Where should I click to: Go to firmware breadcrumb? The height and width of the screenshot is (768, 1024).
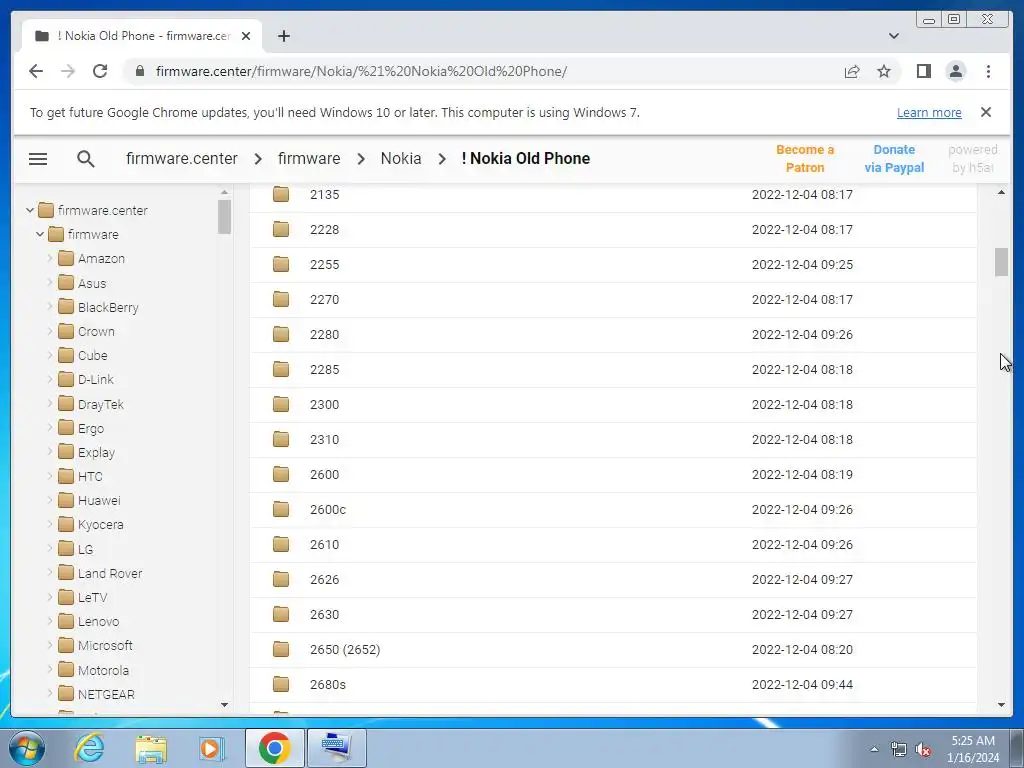[x=309, y=159]
